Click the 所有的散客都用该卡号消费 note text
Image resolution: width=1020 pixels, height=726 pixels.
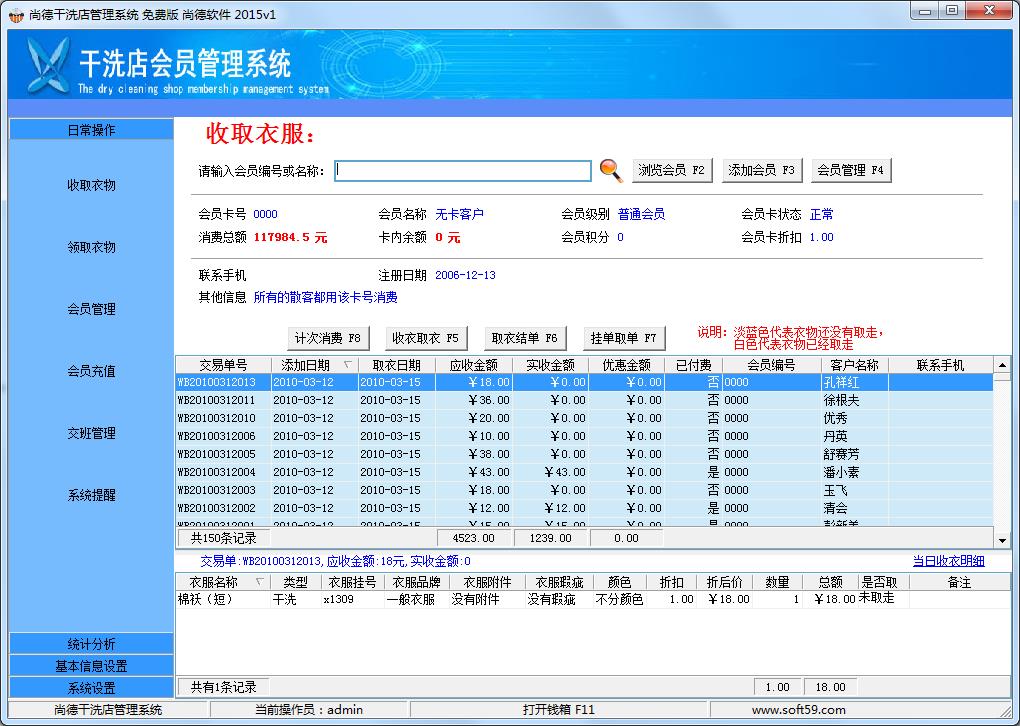325,297
